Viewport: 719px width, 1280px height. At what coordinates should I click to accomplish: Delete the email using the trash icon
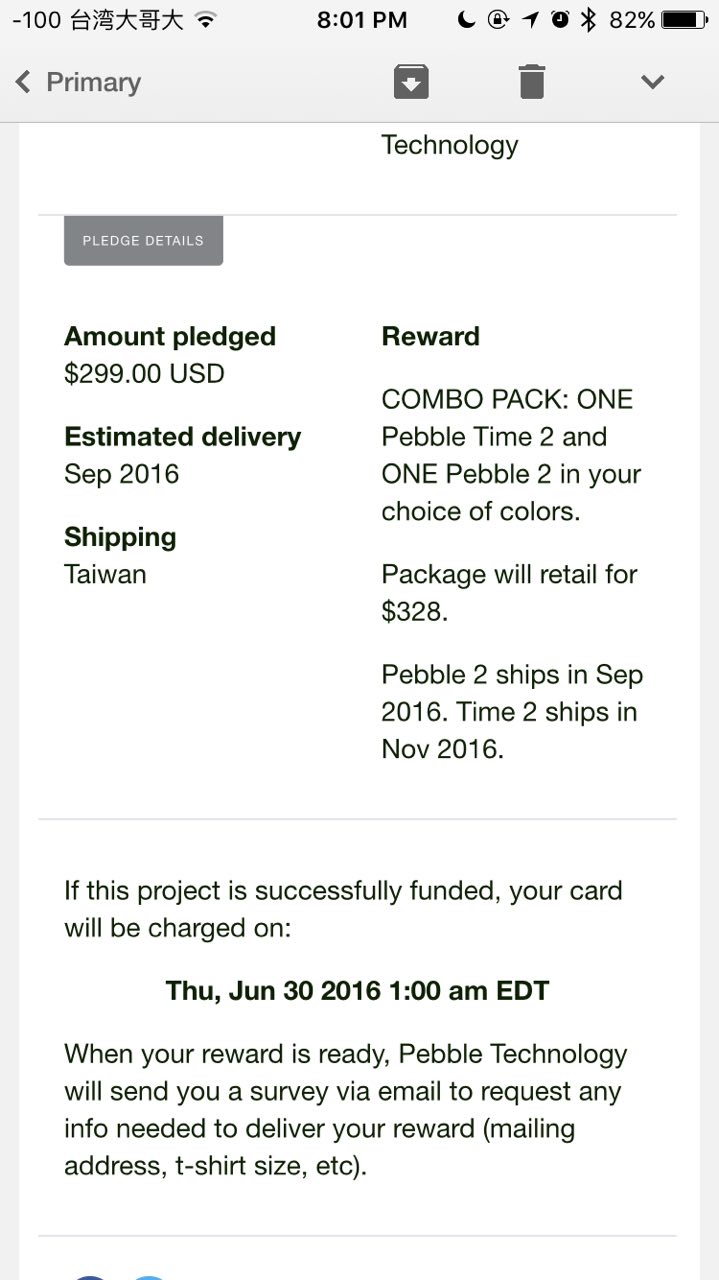[532, 82]
